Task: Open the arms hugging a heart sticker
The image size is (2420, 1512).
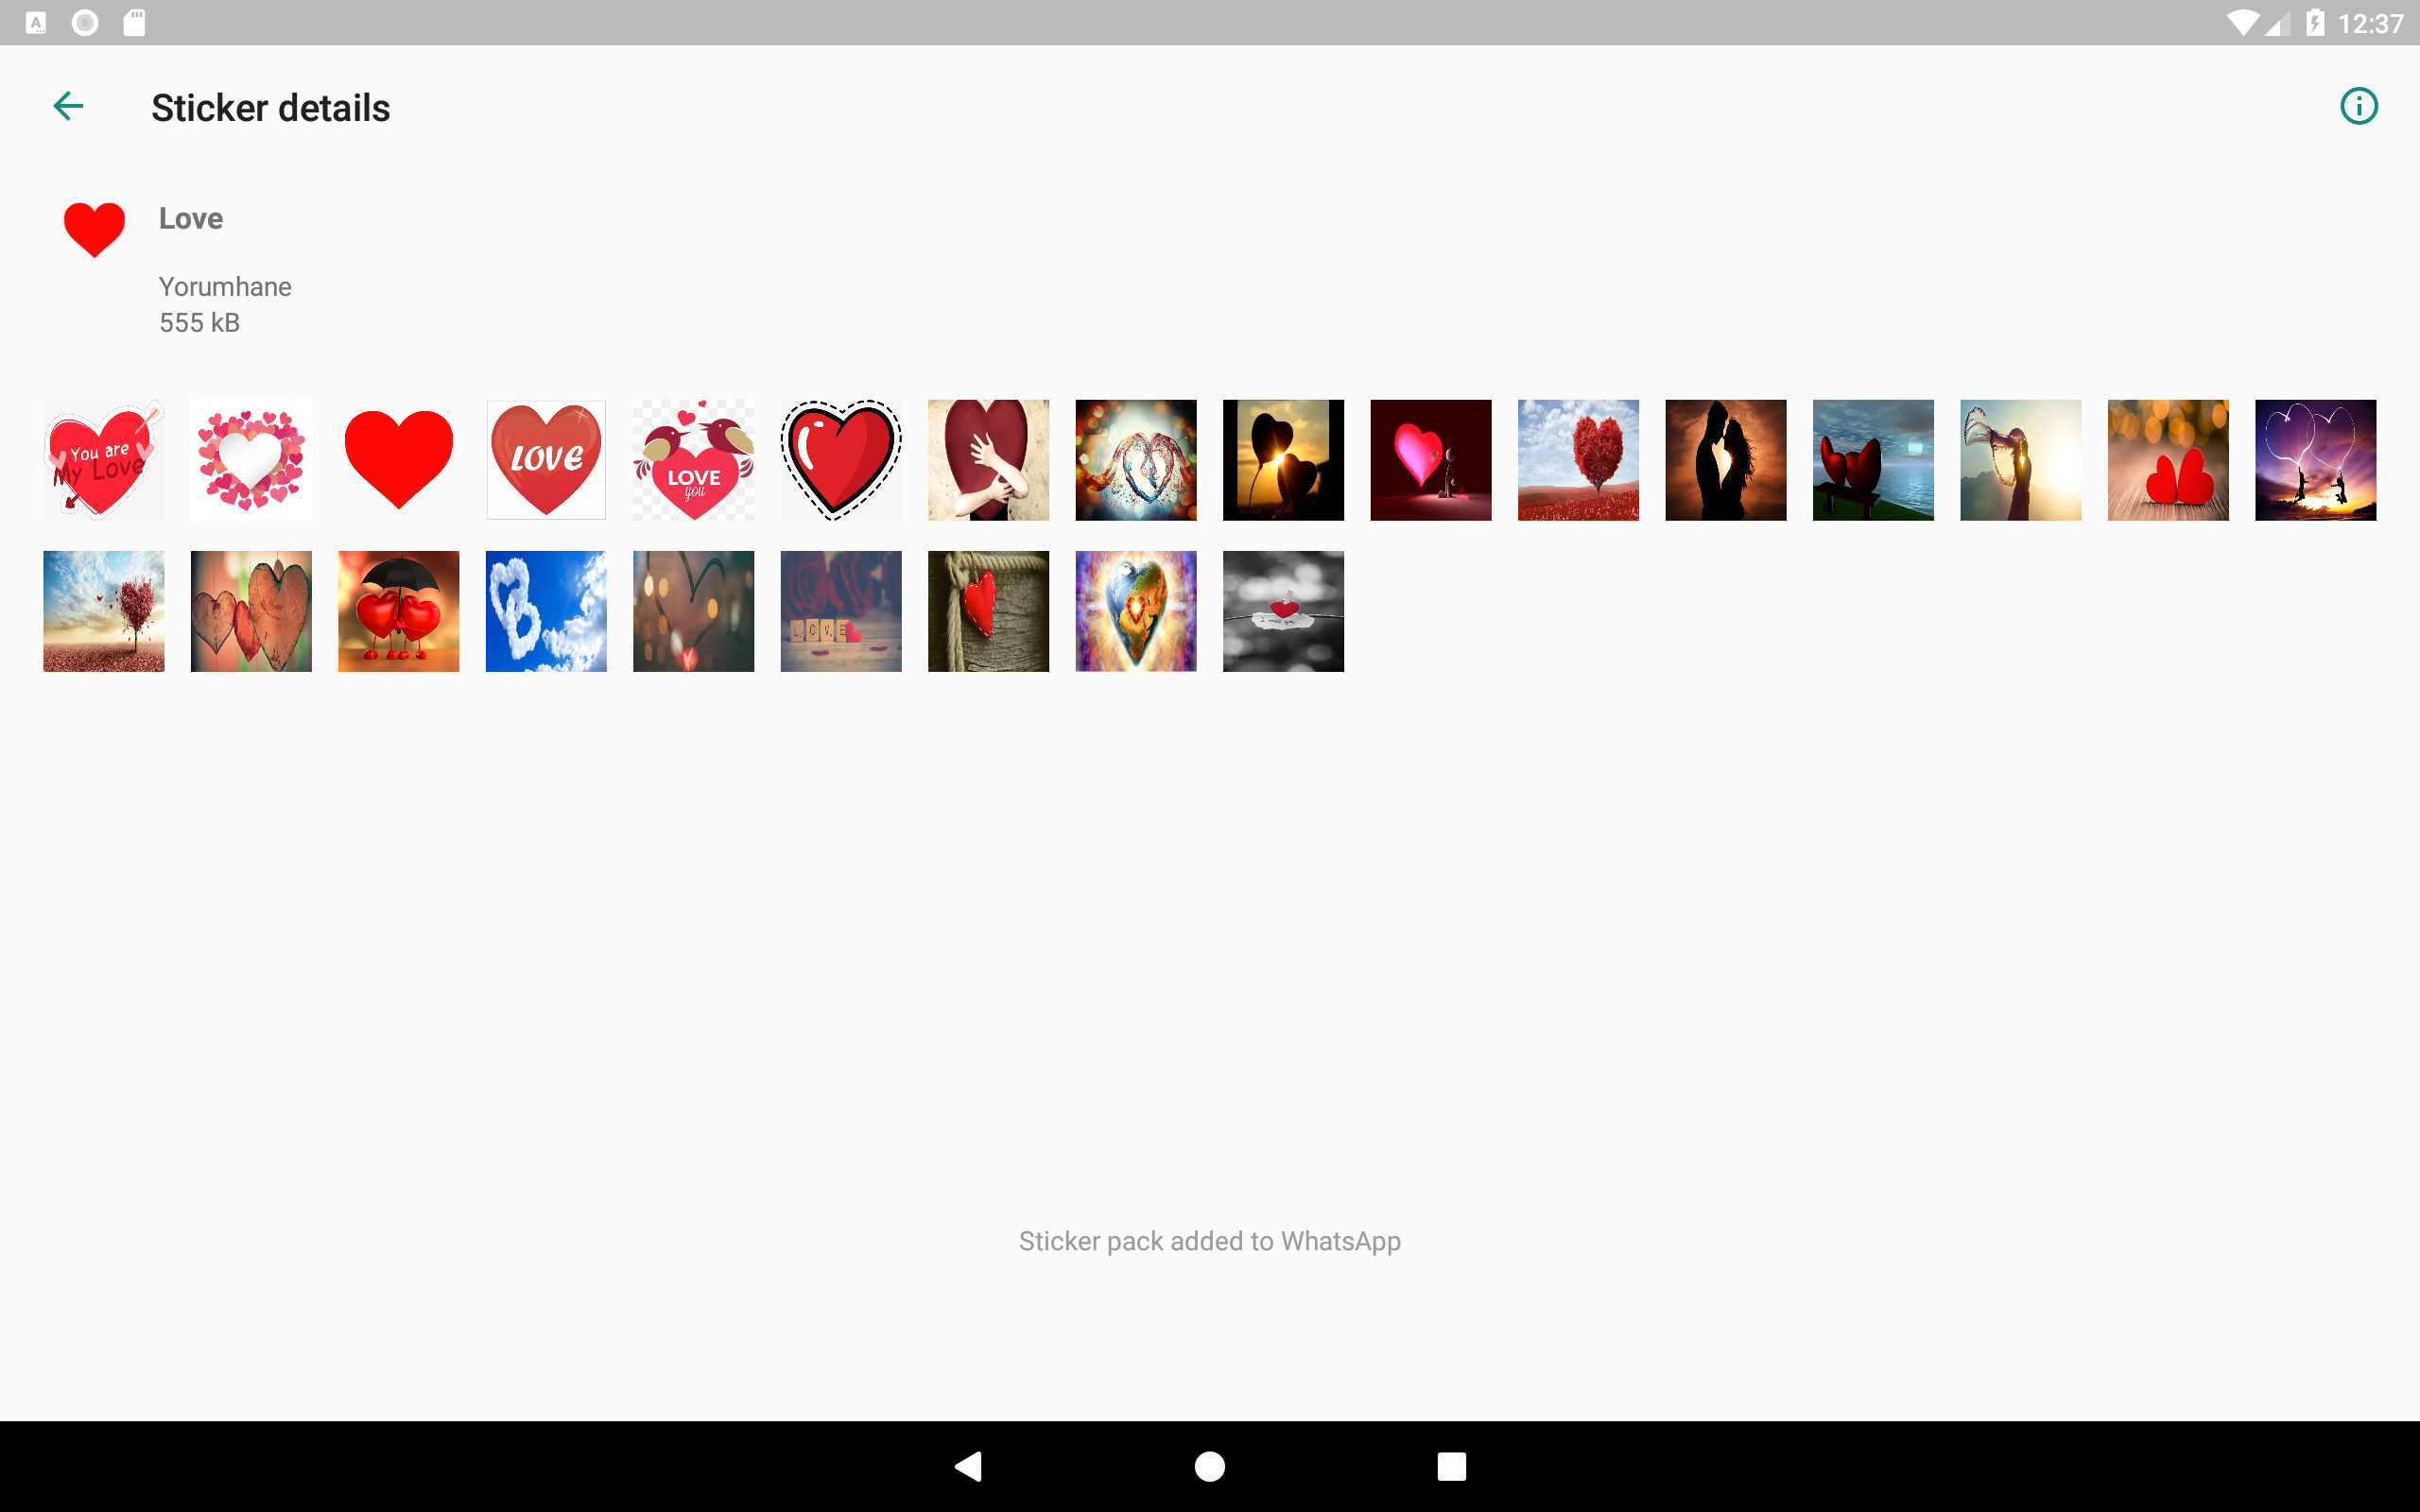Action: pyautogui.click(x=988, y=460)
